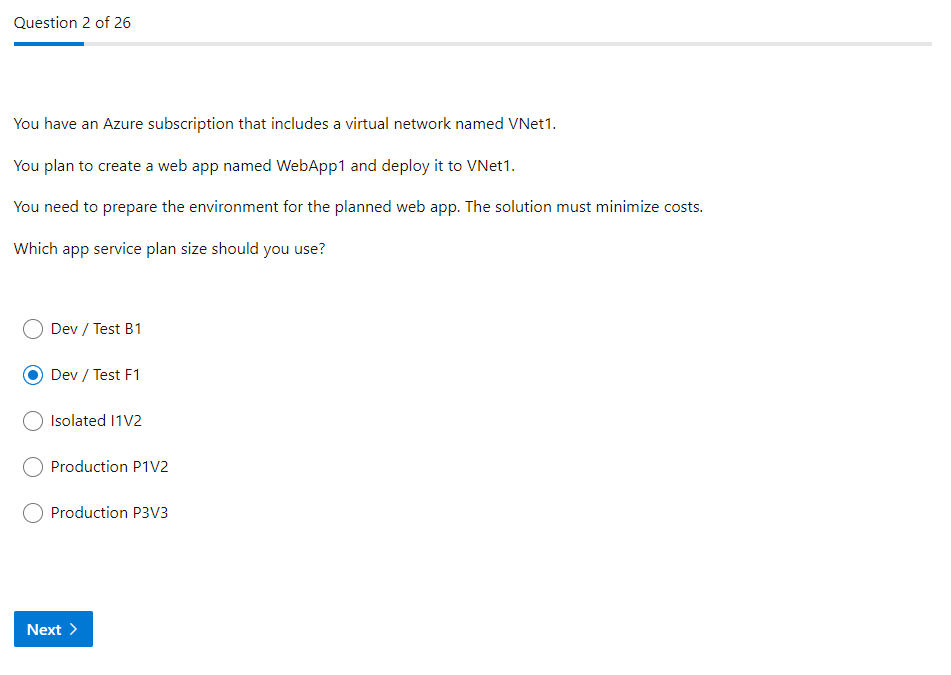951x675 pixels.
Task: Click the sentence about the Azure subscription
Action: (x=284, y=124)
